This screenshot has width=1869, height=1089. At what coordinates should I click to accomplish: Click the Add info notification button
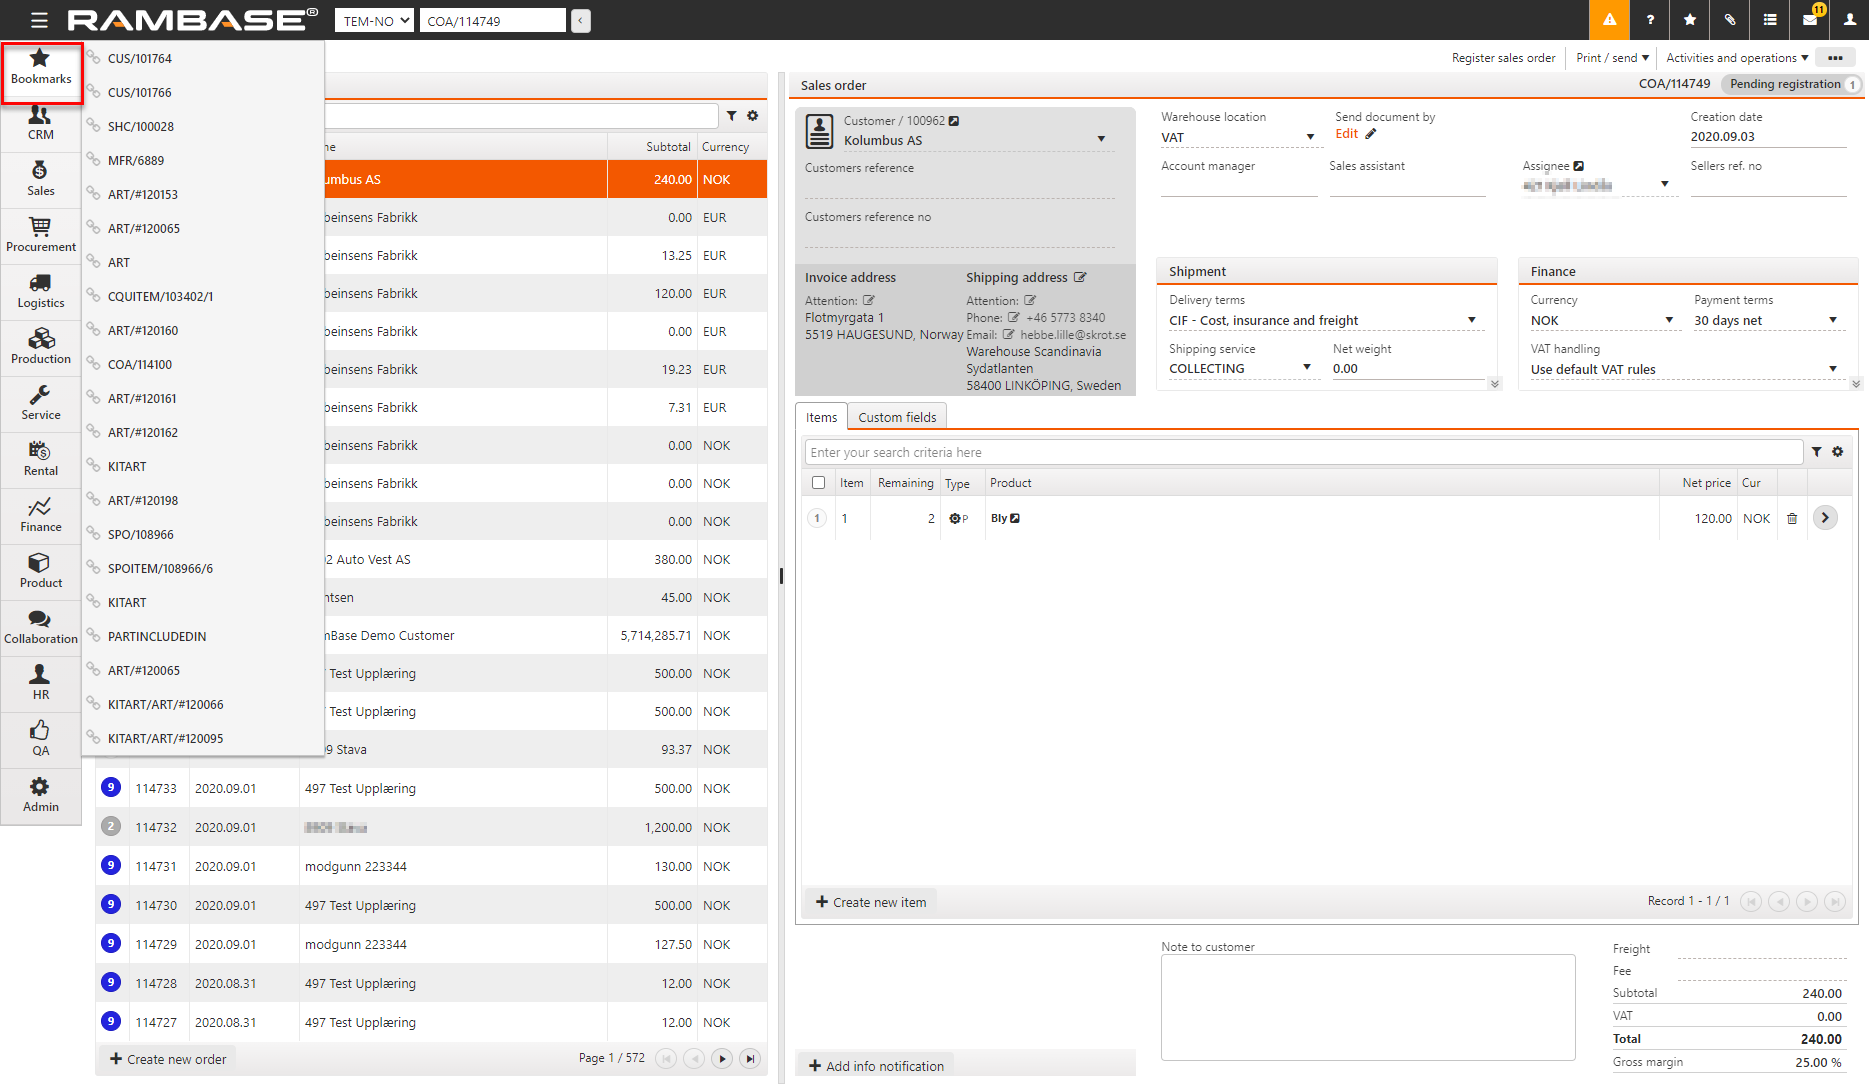pos(876,1066)
